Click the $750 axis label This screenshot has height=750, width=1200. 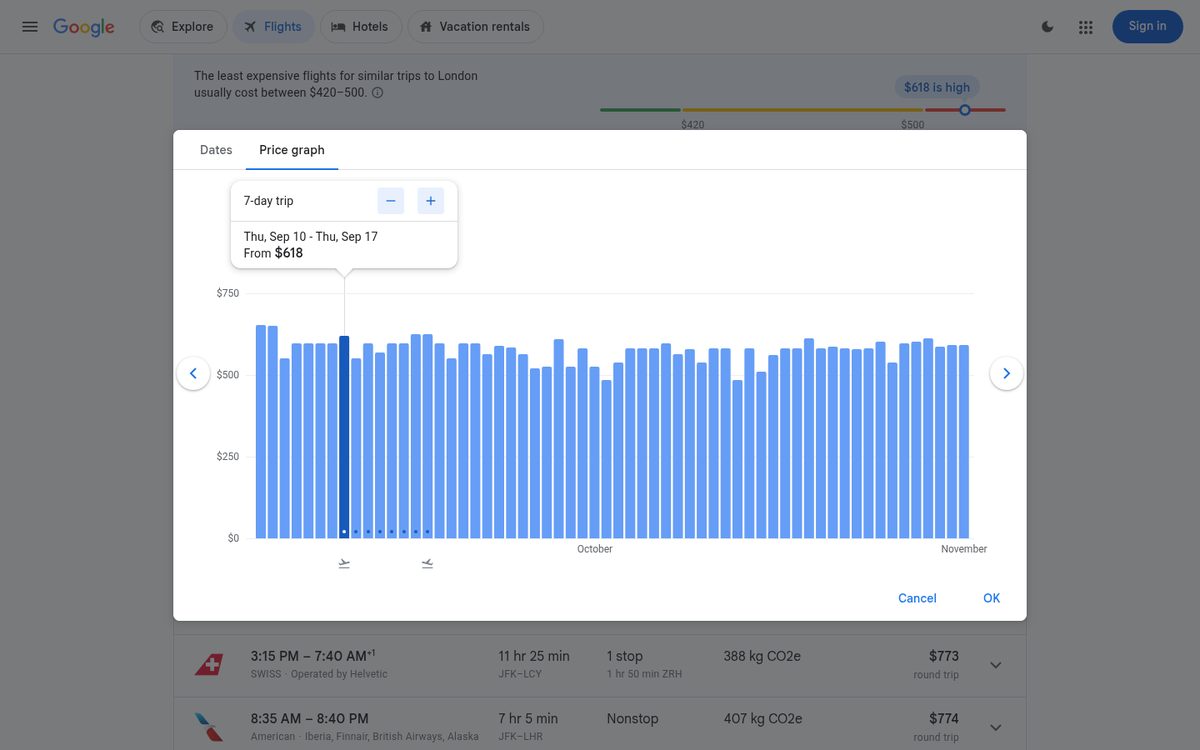(228, 293)
